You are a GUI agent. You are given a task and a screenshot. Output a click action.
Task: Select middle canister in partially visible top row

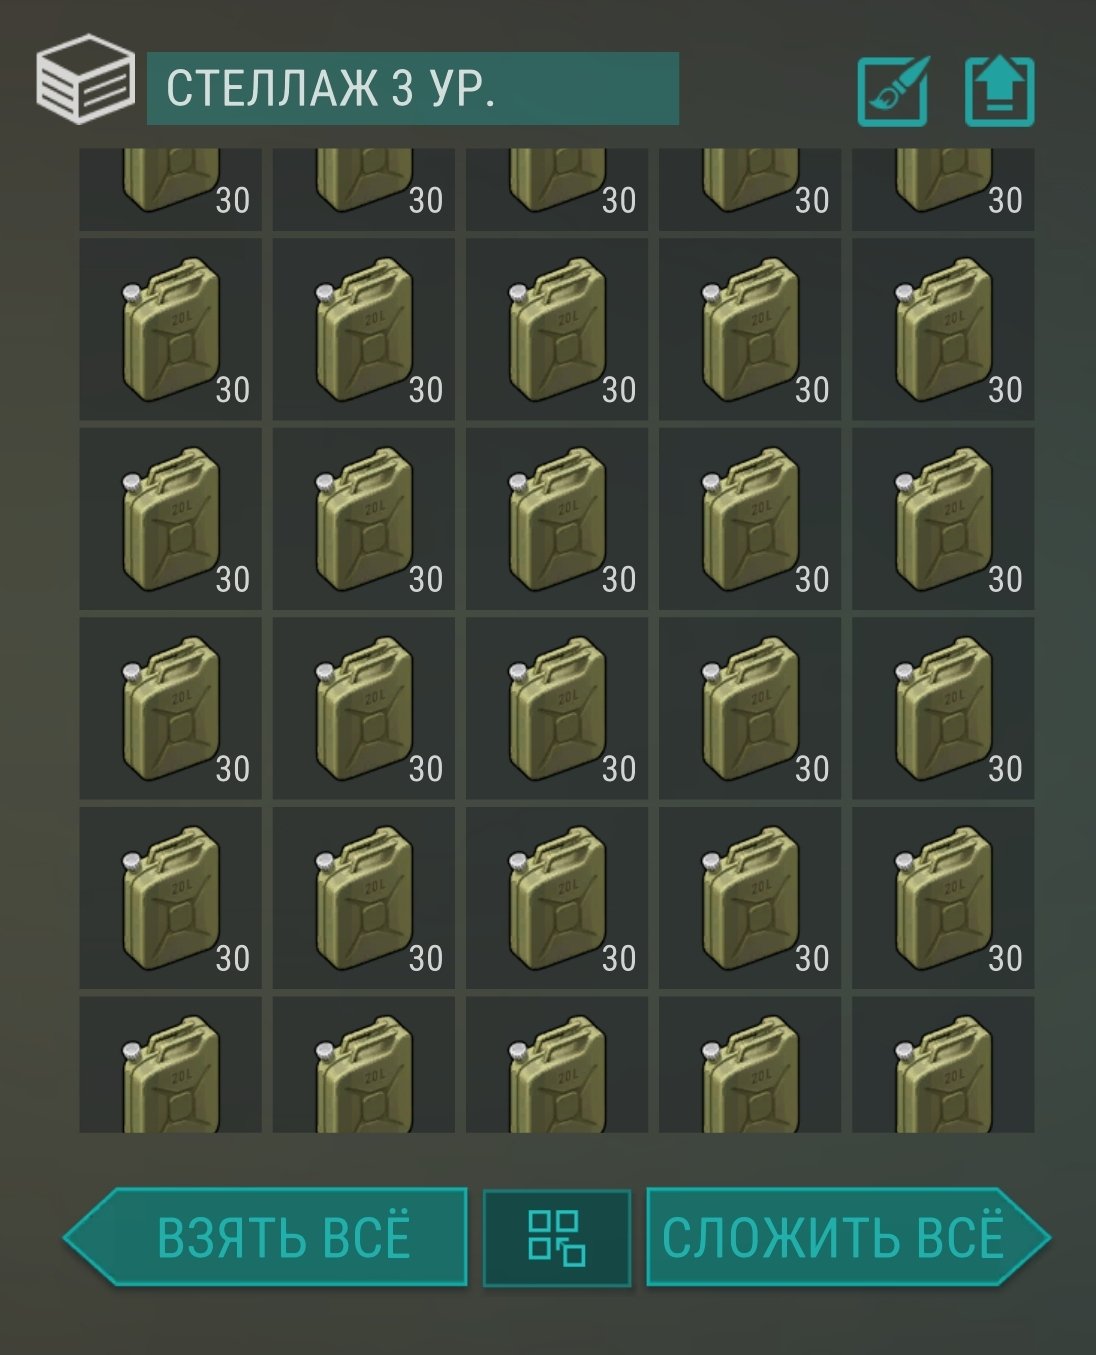point(557,190)
